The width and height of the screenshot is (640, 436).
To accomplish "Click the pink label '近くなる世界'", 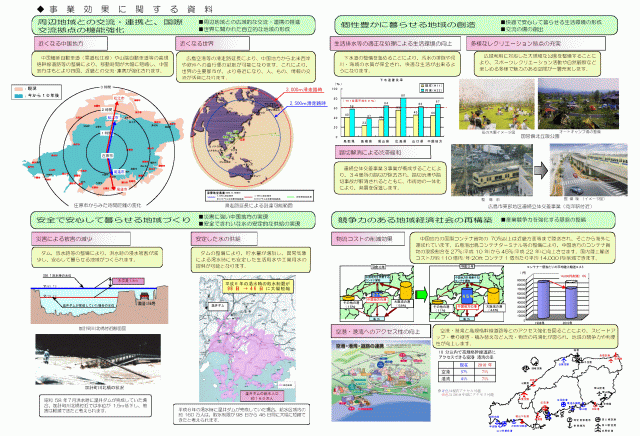I will click(x=212, y=43).
